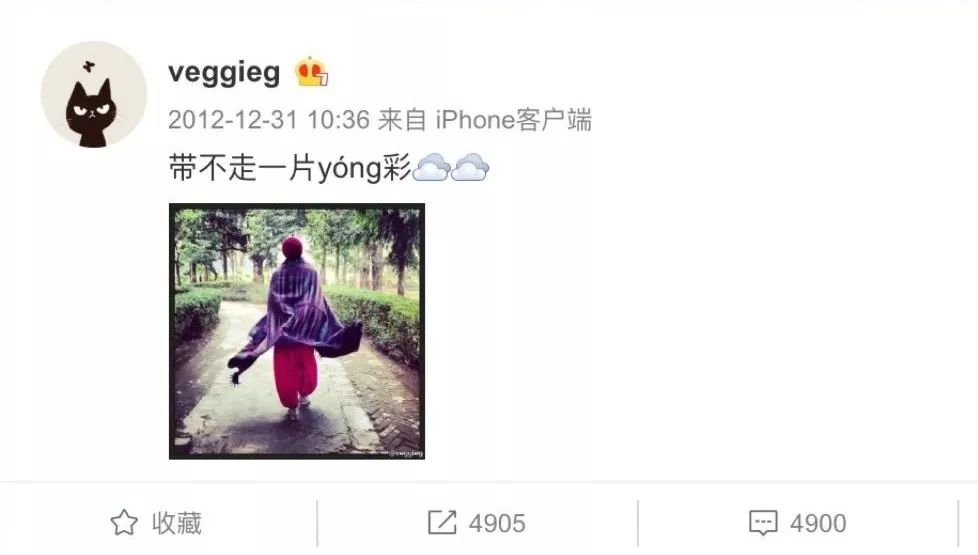Click the crown membership badge icon
The width and height of the screenshot is (978, 555).
pyautogui.click(x=312, y=72)
